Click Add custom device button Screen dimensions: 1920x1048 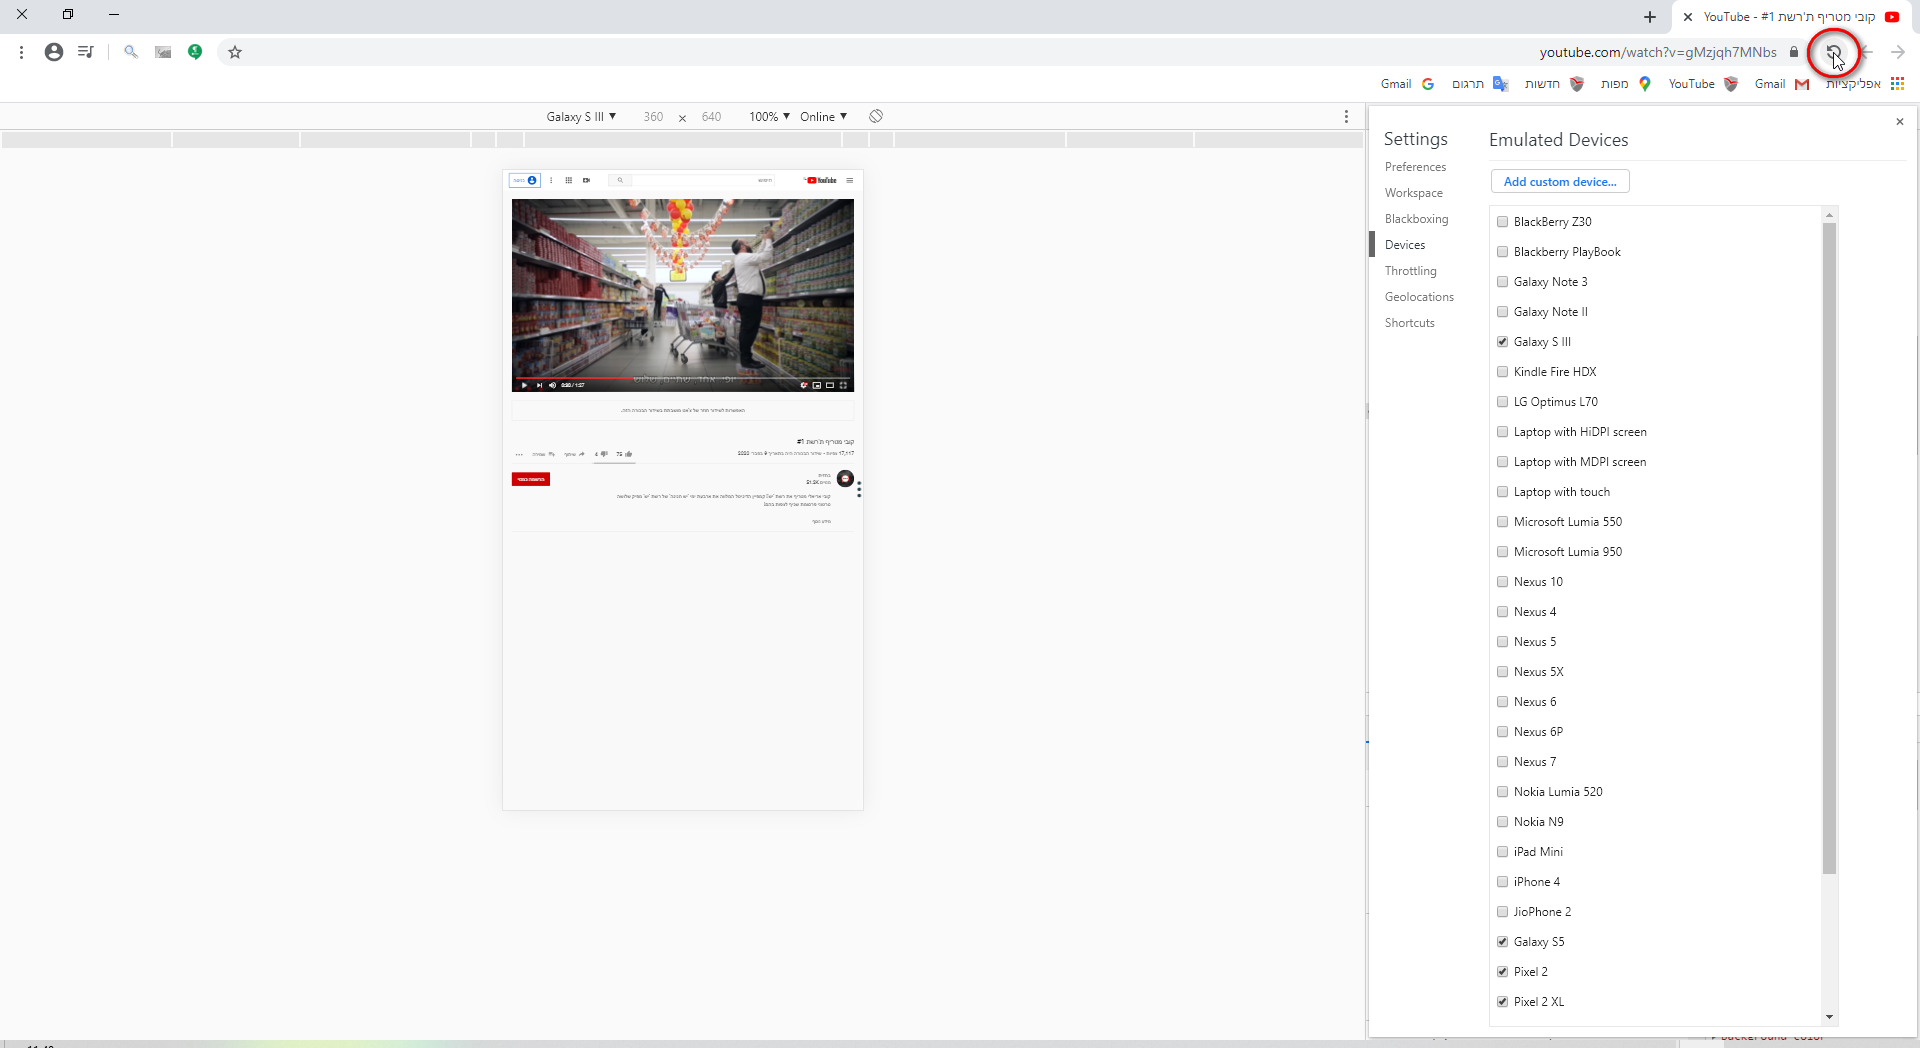pyautogui.click(x=1560, y=182)
